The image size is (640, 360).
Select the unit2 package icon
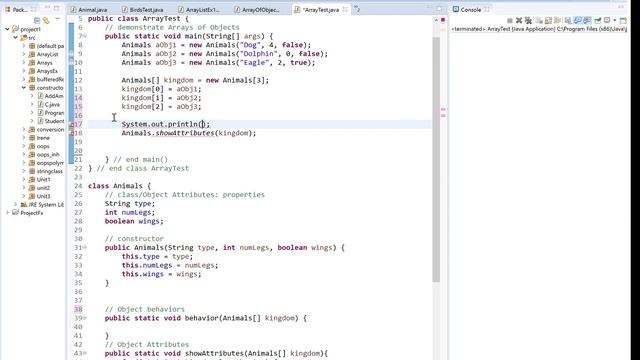(32, 188)
